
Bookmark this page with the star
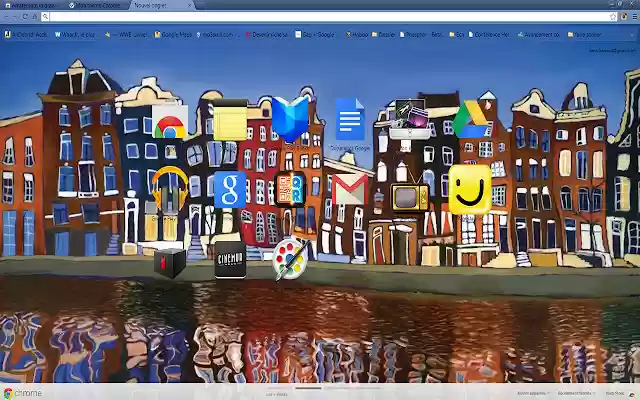click(x=613, y=17)
